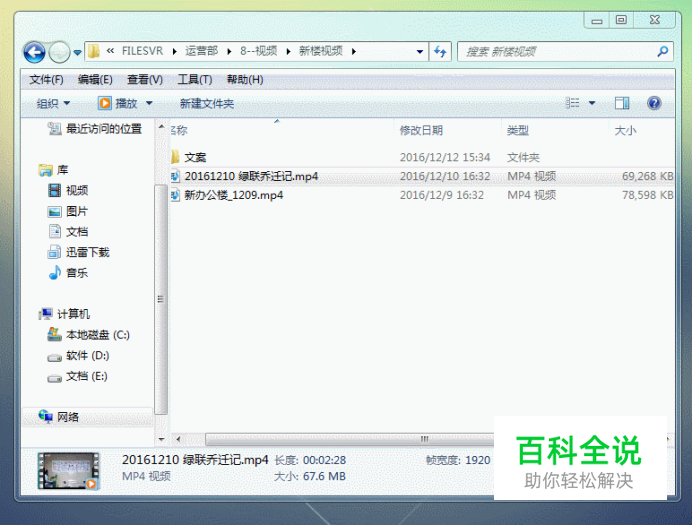Image resolution: width=692 pixels, height=525 pixels.
Task: Click 新建文件夹 button
Action: (x=207, y=103)
